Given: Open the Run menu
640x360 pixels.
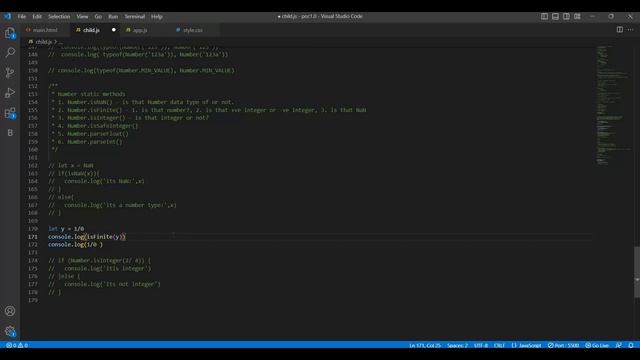Looking at the screenshot, I should (x=113, y=17).
